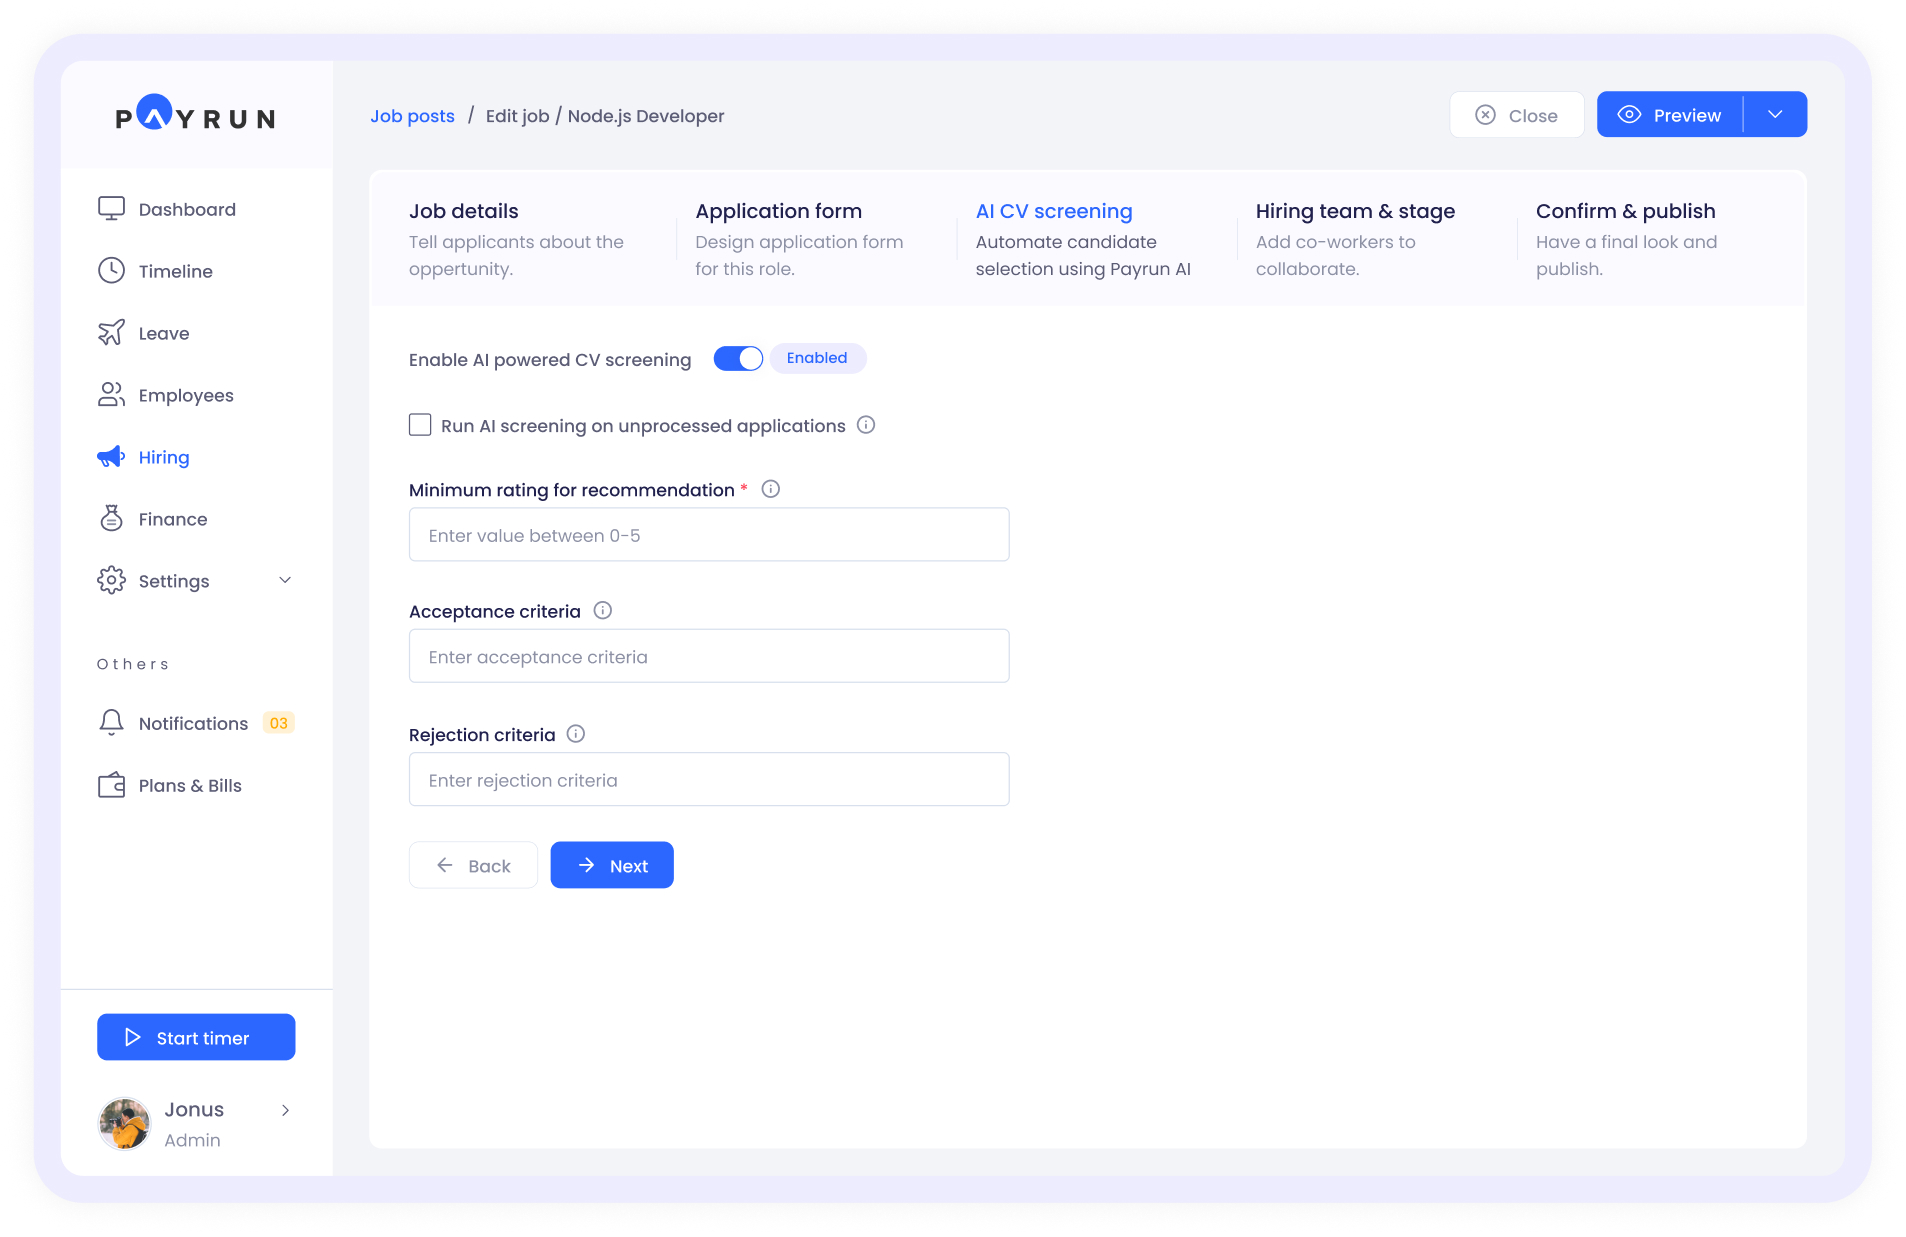Click info icon beside Acceptance criteria
Image resolution: width=1906 pixels, height=1237 pixels.
602,611
